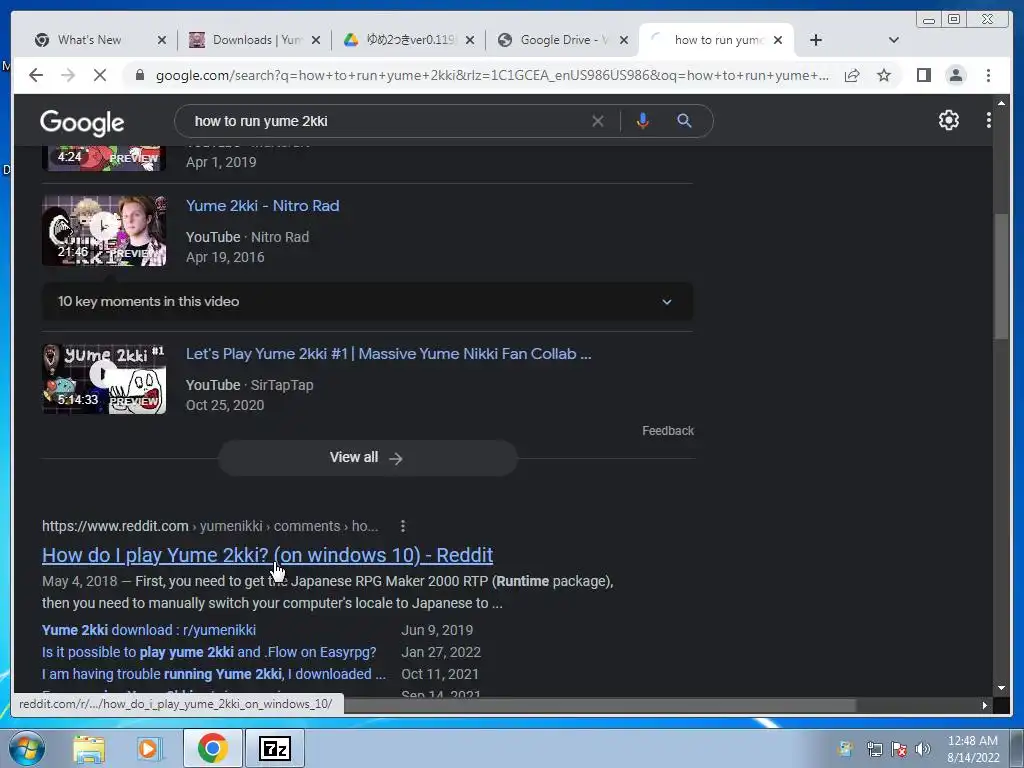The image size is (1024, 768).
Task: Close the how to run yume tab
Action: [x=778, y=40]
